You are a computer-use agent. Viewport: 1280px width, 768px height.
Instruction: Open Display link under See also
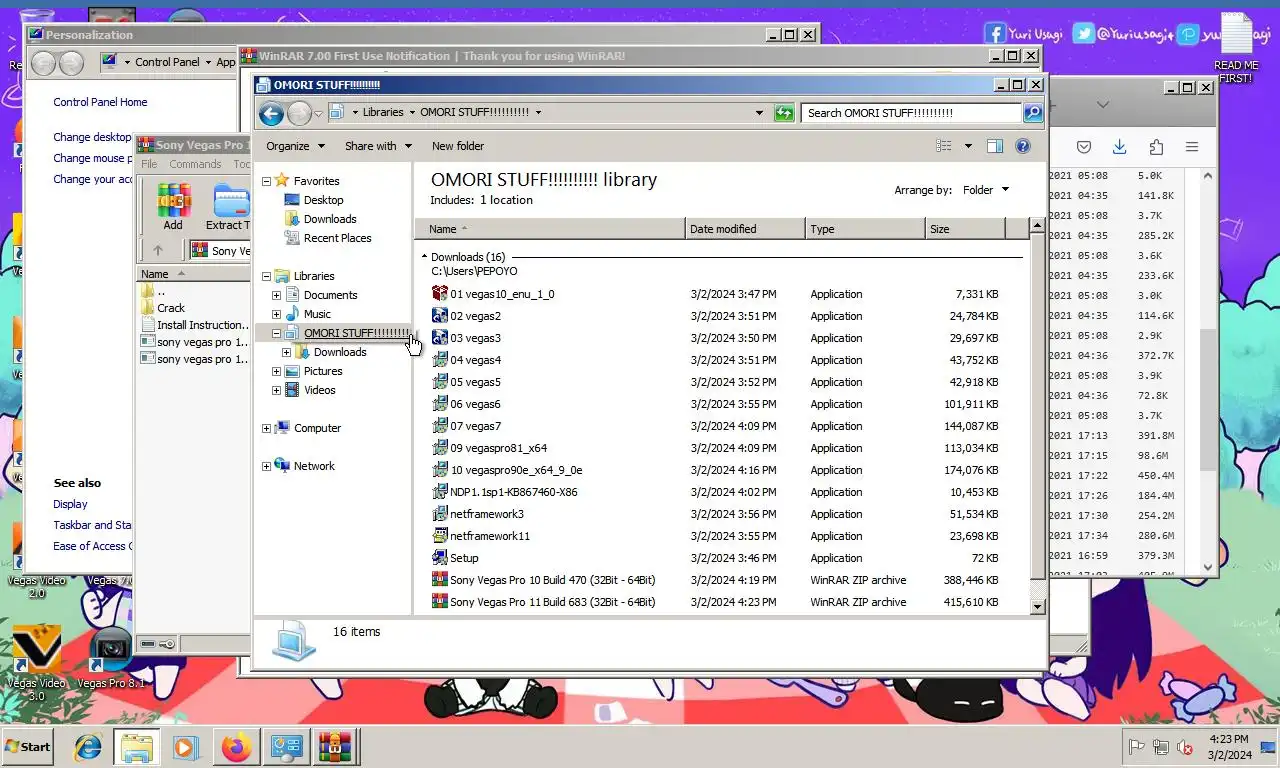(70, 504)
